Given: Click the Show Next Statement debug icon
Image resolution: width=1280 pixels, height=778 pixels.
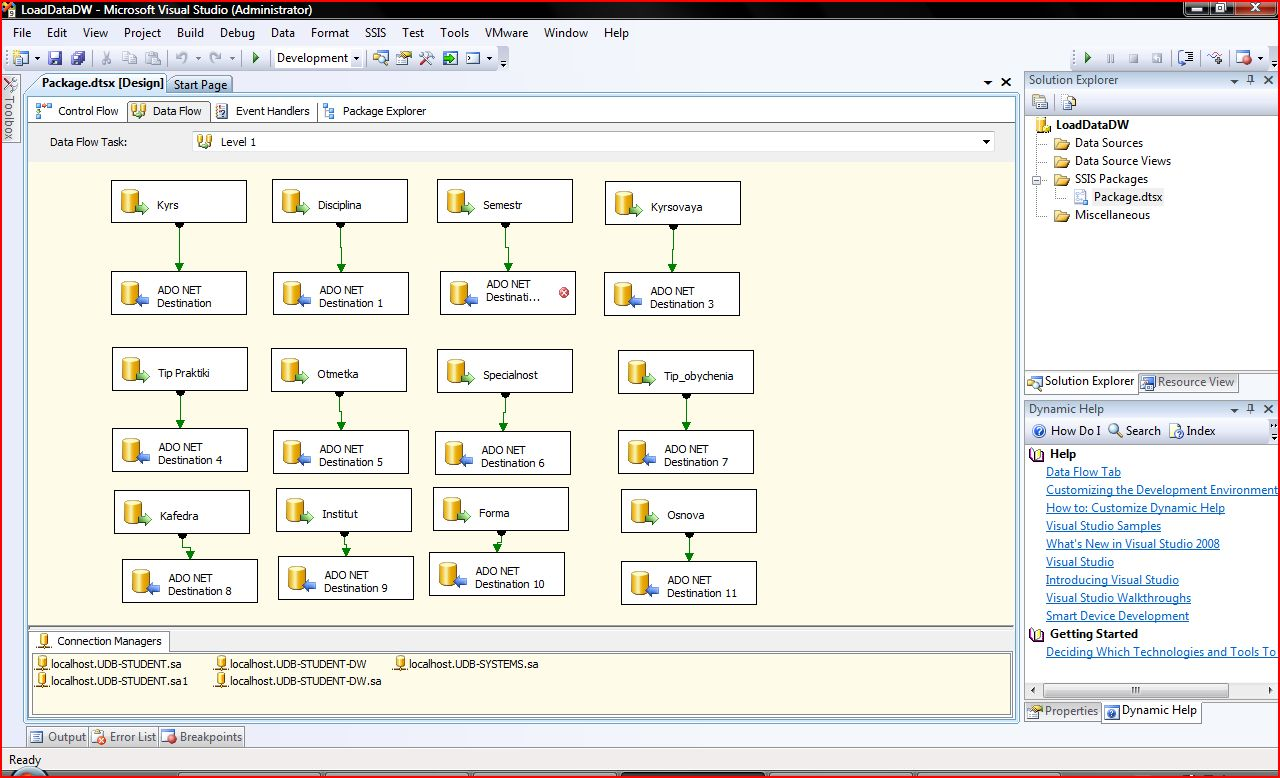Looking at the screenshot, I should pos(1186,58).
